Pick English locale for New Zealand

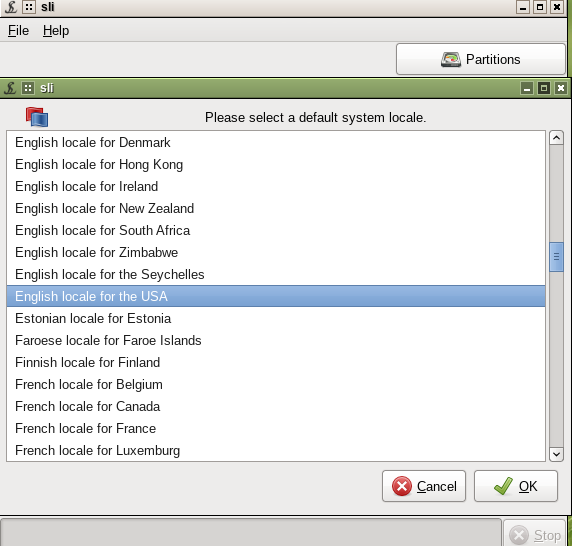276,208
